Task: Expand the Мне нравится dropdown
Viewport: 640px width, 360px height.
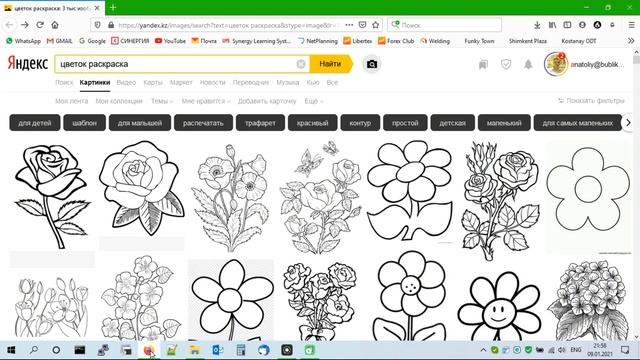Action: pos(206,101)
